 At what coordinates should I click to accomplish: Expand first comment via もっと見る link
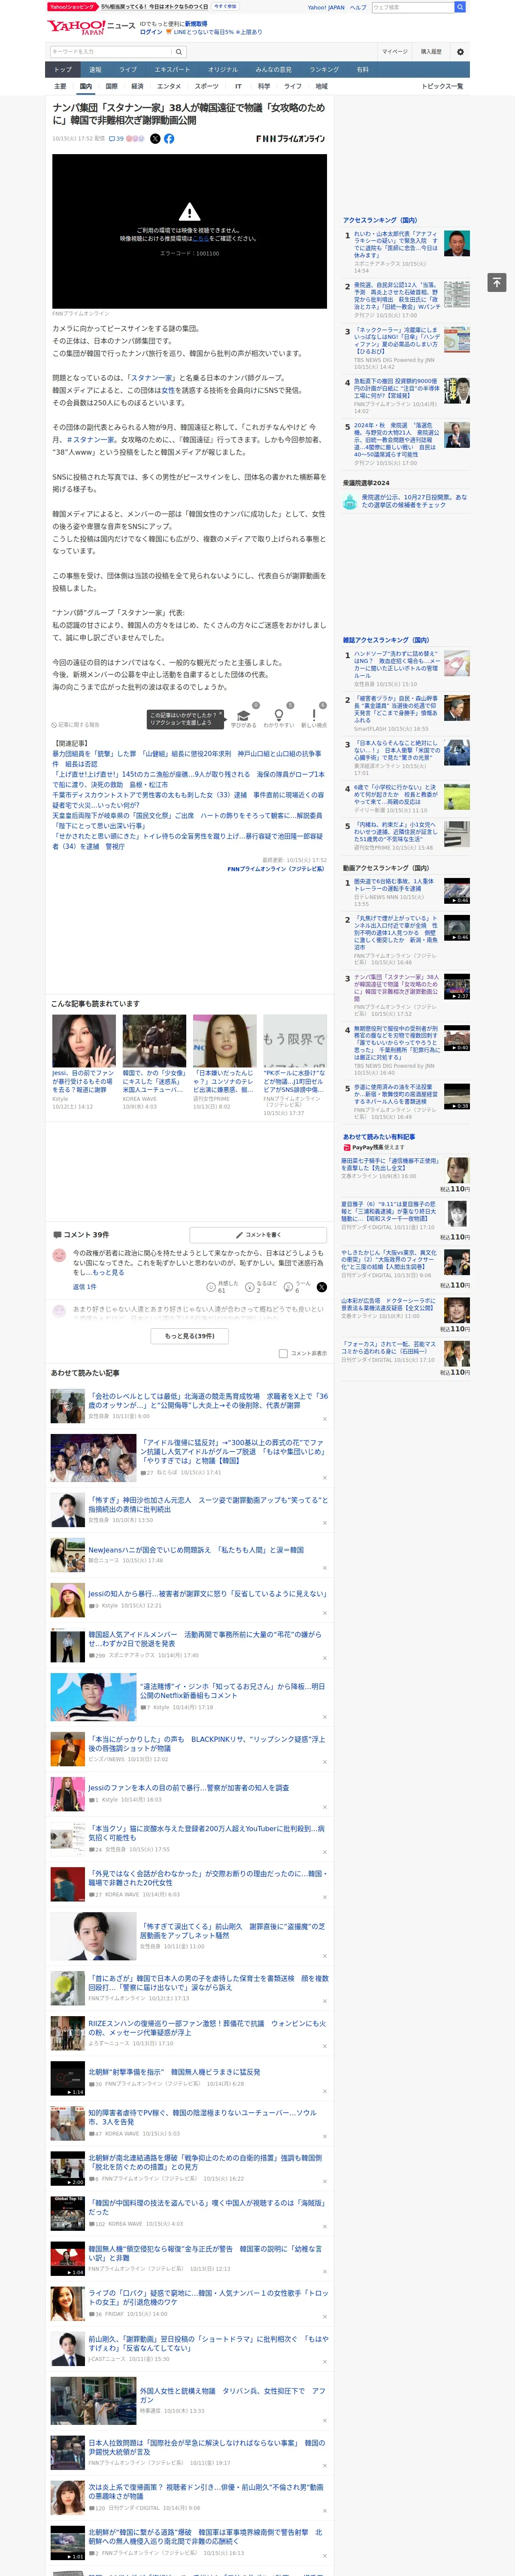tap(108, 1272)
